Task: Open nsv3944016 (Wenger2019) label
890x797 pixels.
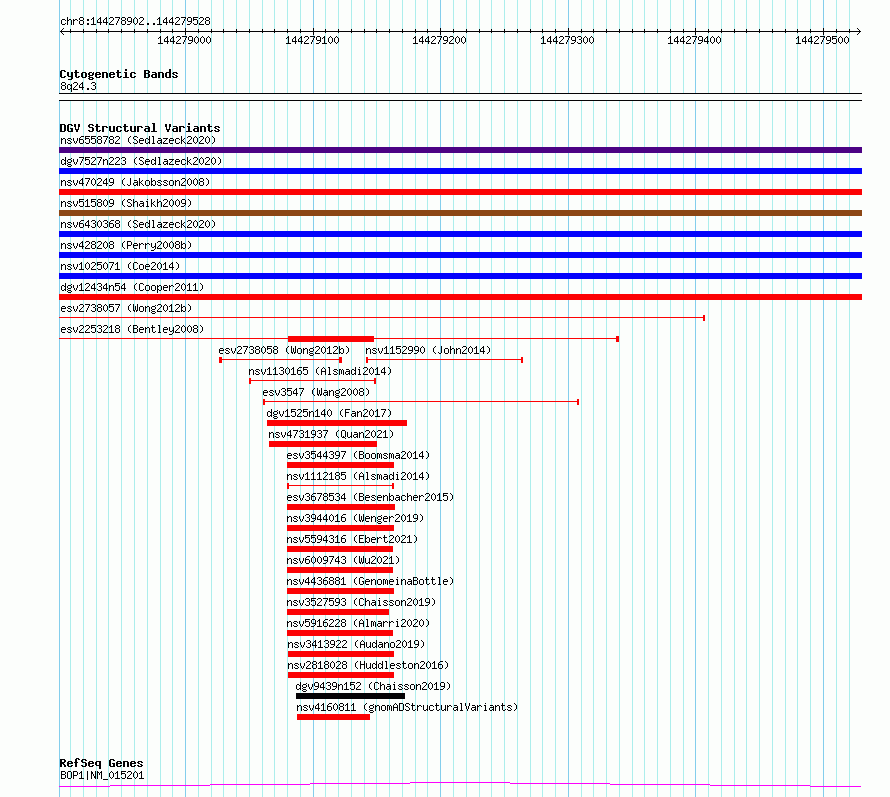Action: coord(355,518)
